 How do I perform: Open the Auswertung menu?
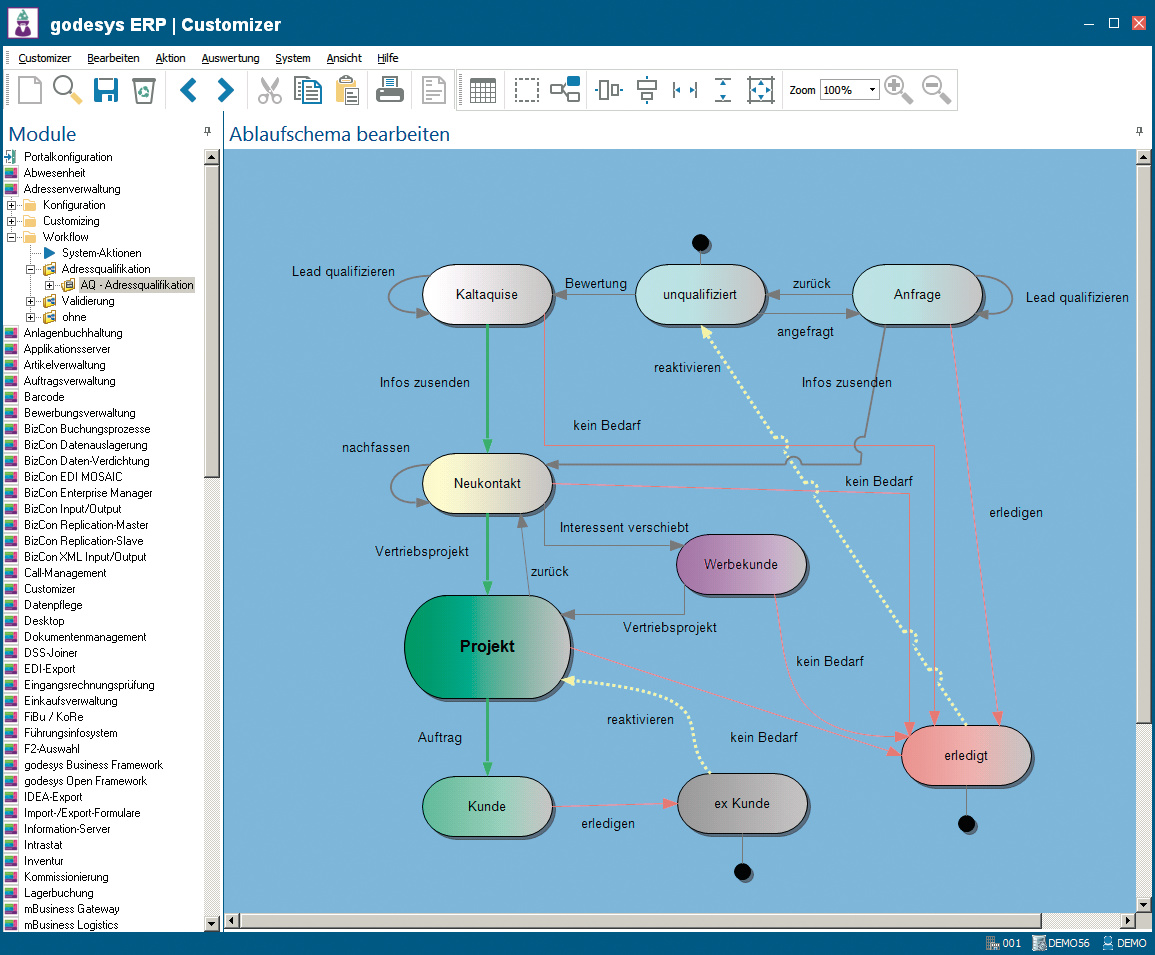coord(230,58)
